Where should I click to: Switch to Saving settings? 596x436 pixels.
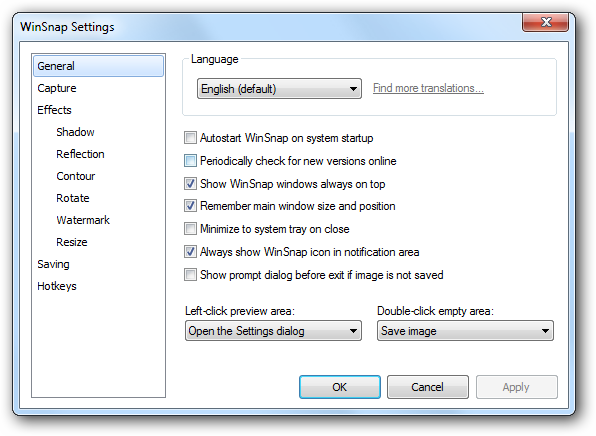click(53, 264)
